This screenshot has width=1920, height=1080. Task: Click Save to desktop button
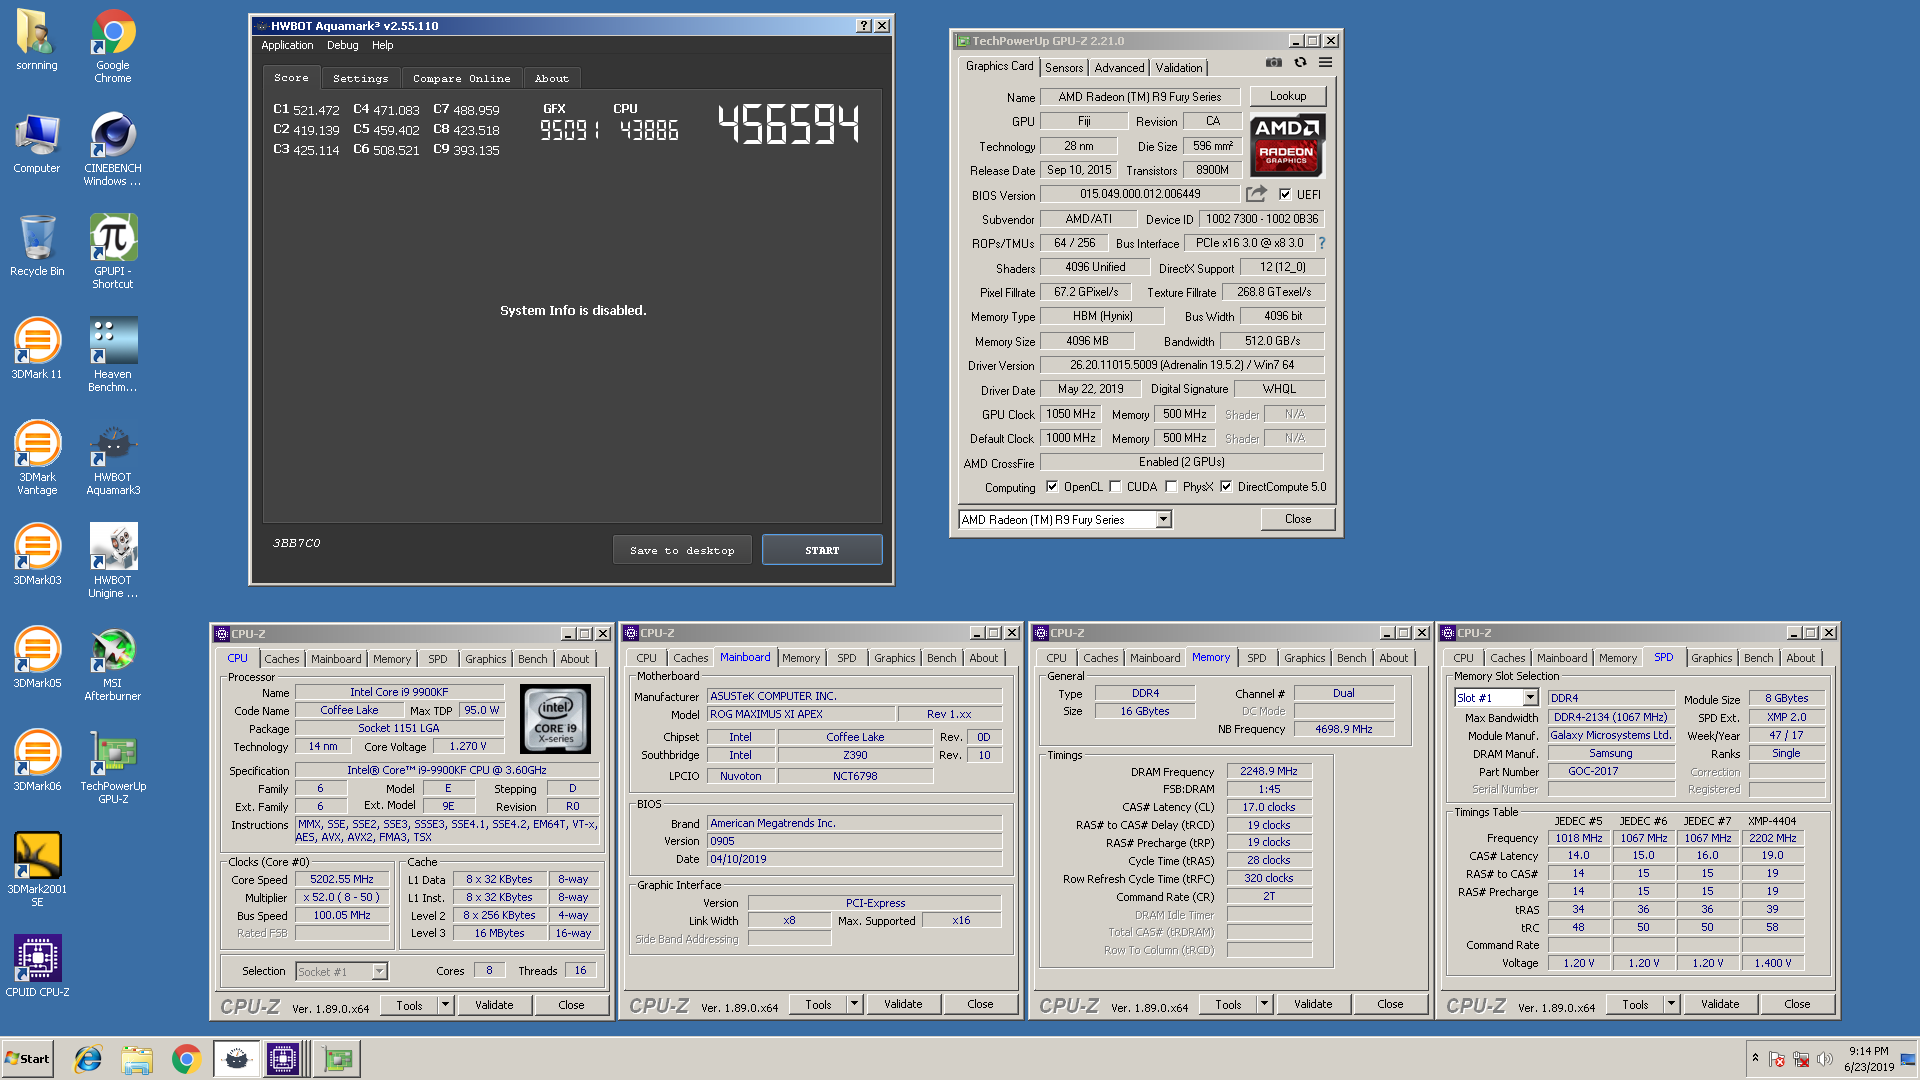682,550
